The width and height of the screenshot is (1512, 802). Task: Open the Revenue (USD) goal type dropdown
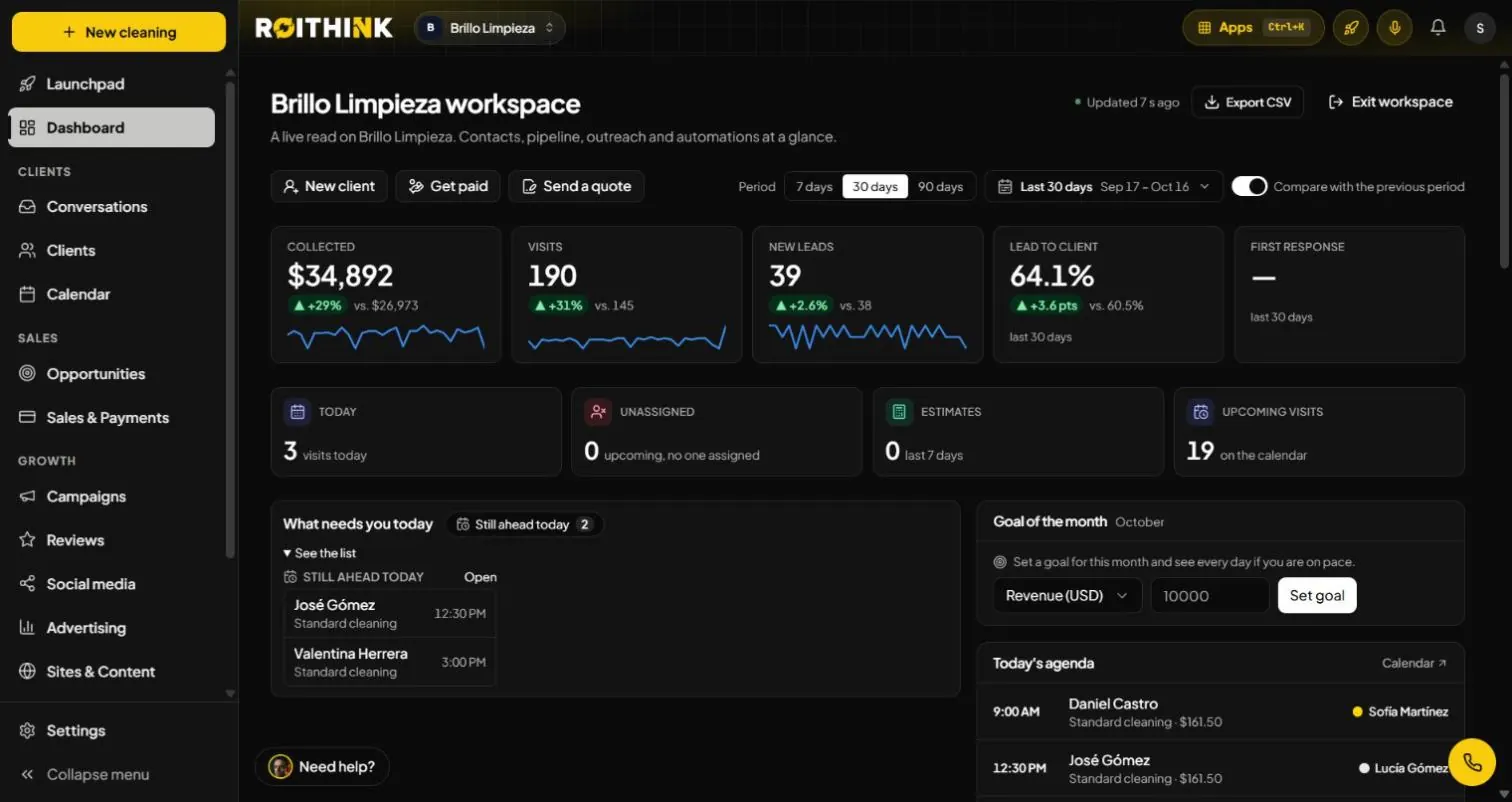(x=1067, y=596)
